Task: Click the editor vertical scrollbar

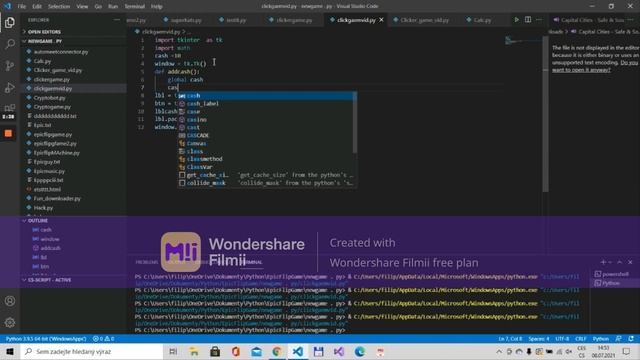Action: [545, 114]
